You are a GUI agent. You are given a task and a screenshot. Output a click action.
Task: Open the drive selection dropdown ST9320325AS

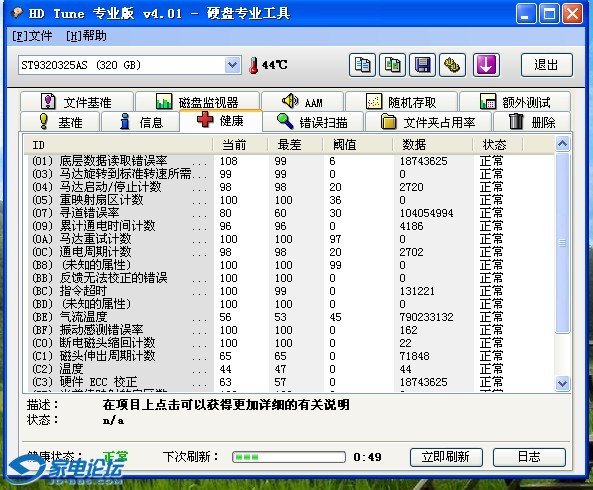tap(129, 65)
